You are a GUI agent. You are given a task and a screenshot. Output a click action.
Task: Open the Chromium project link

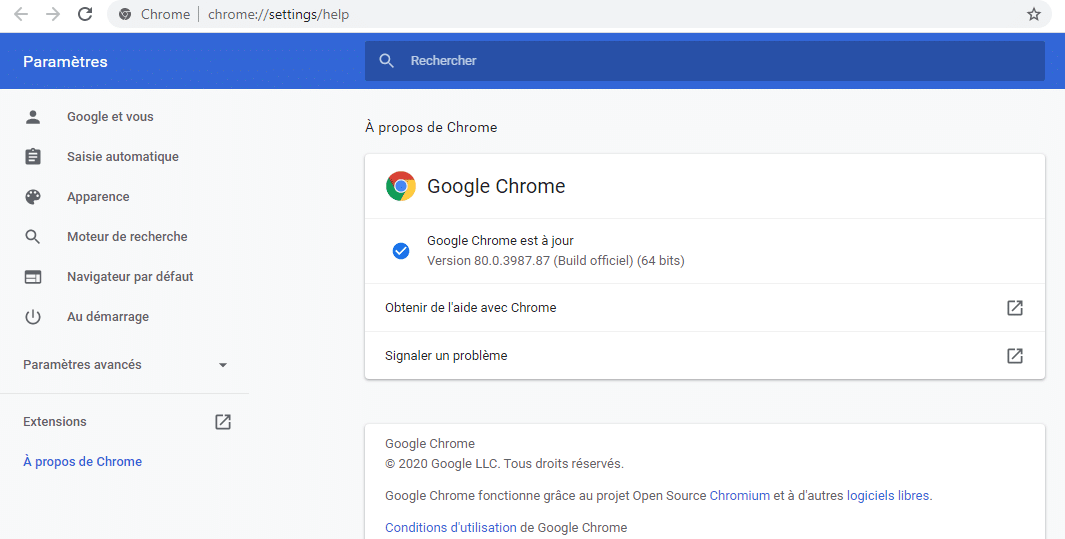(x=740, y=496)
